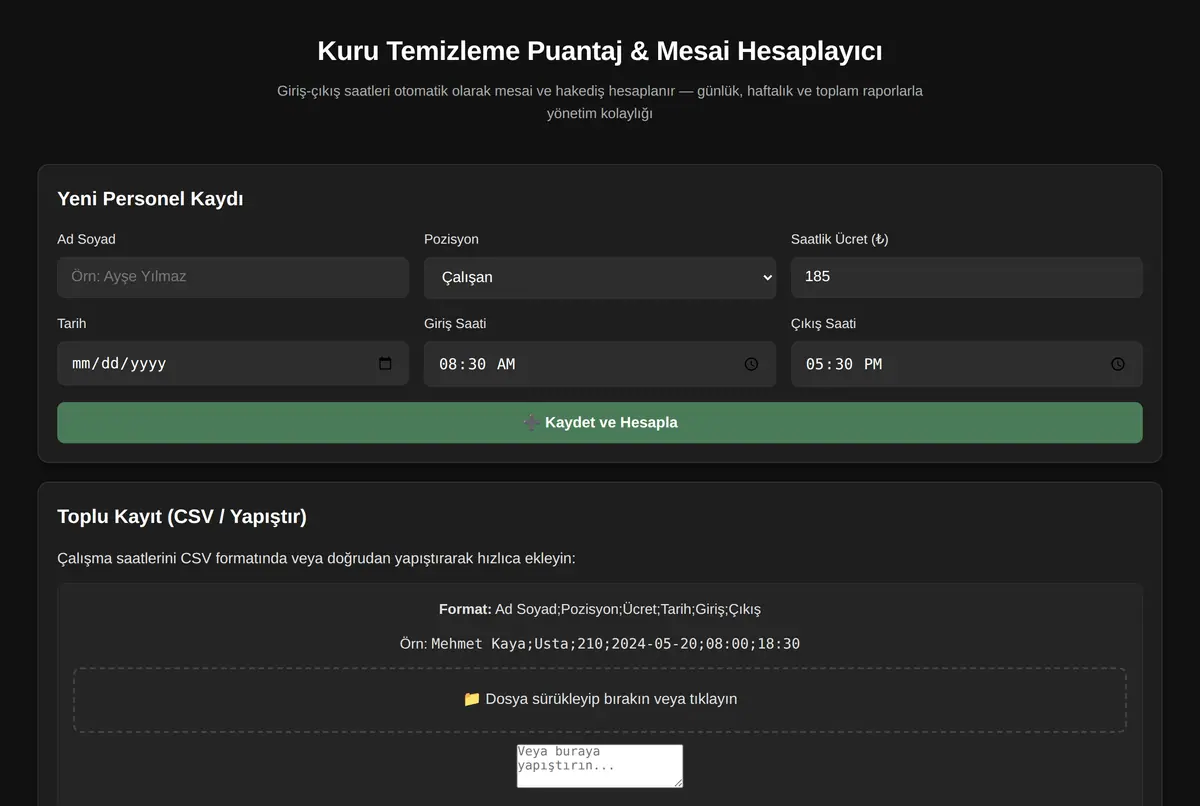Click the subtitle starting Giriş-çıkış saatleri otomatik
The height and width of the screenshot is (806, 1200).
[600, 102]
